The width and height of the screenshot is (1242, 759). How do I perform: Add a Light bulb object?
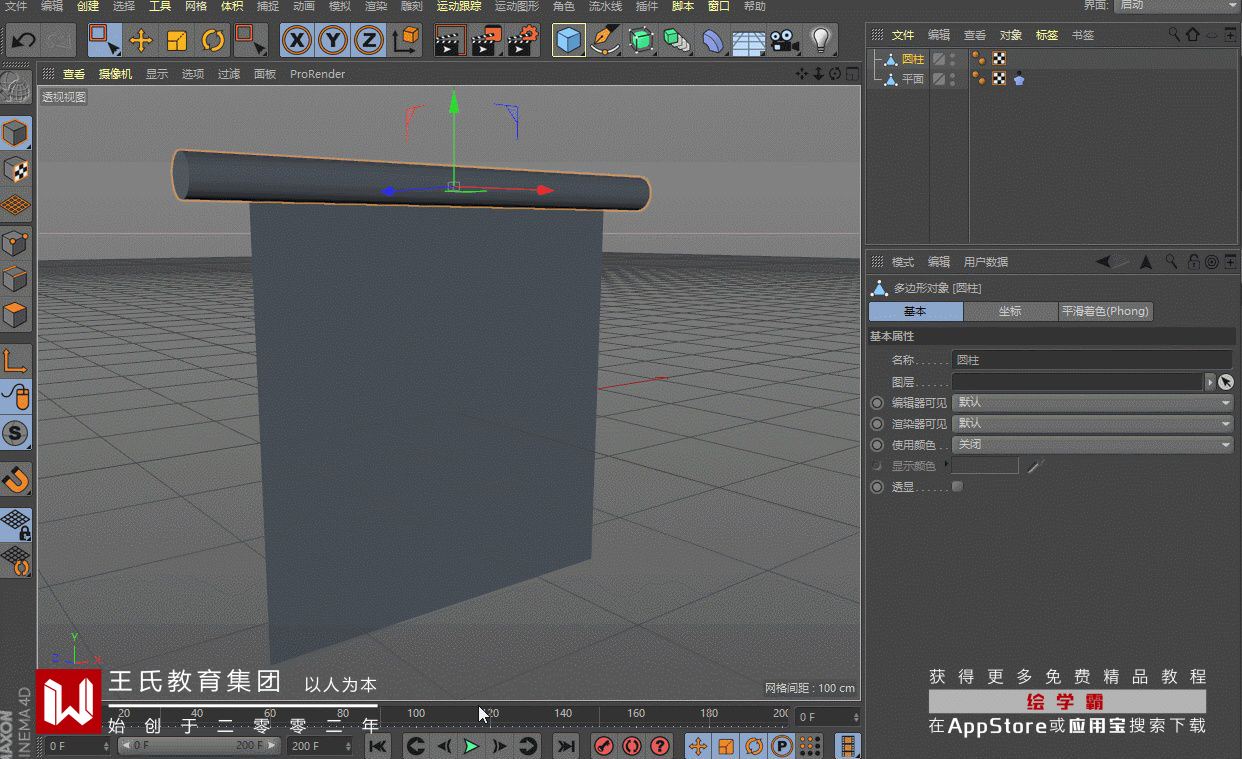click(821, 41)
